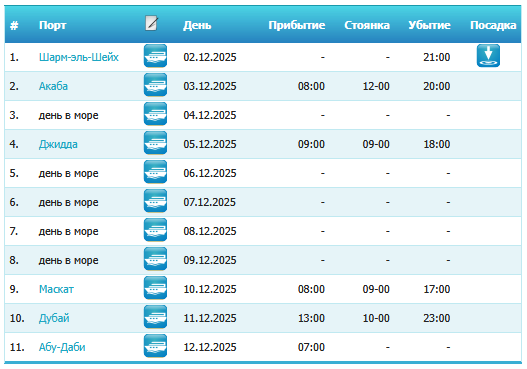Image resolution: width=527 pixels, height=369 pixels.
Task: Click ship icon for 09.12.2025 sea day
Action: (155, 259)
